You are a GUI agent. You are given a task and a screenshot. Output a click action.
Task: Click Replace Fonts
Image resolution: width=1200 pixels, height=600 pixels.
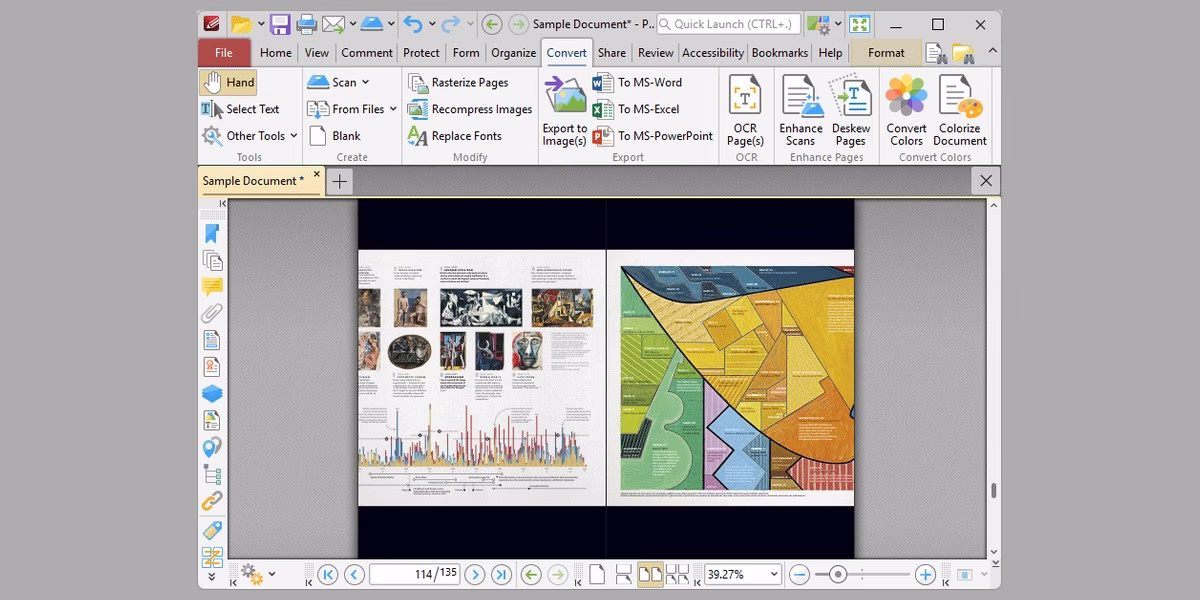454,136
